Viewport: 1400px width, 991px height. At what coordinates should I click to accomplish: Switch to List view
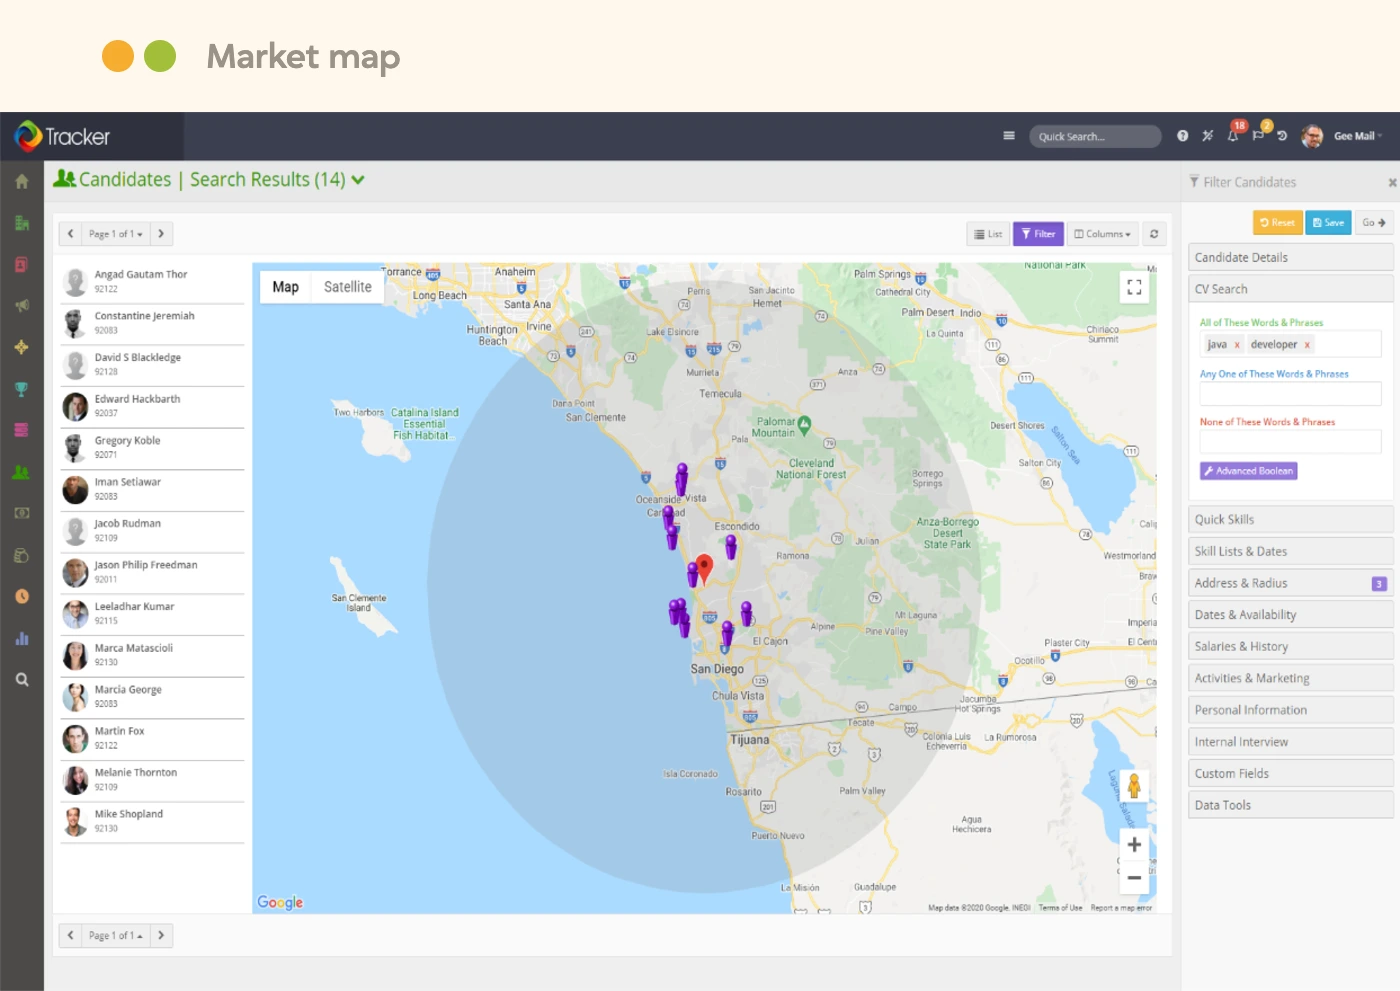[x=988, y=234]
